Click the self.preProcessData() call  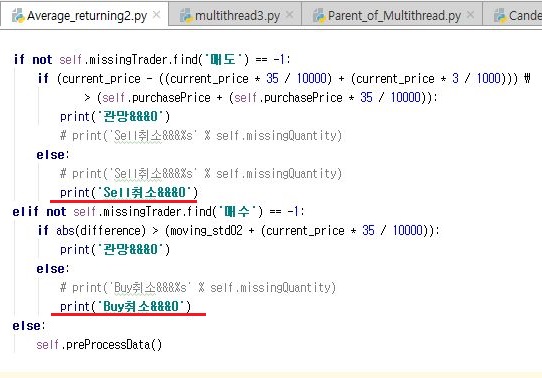pyautogui.click(x=99, y=344)
